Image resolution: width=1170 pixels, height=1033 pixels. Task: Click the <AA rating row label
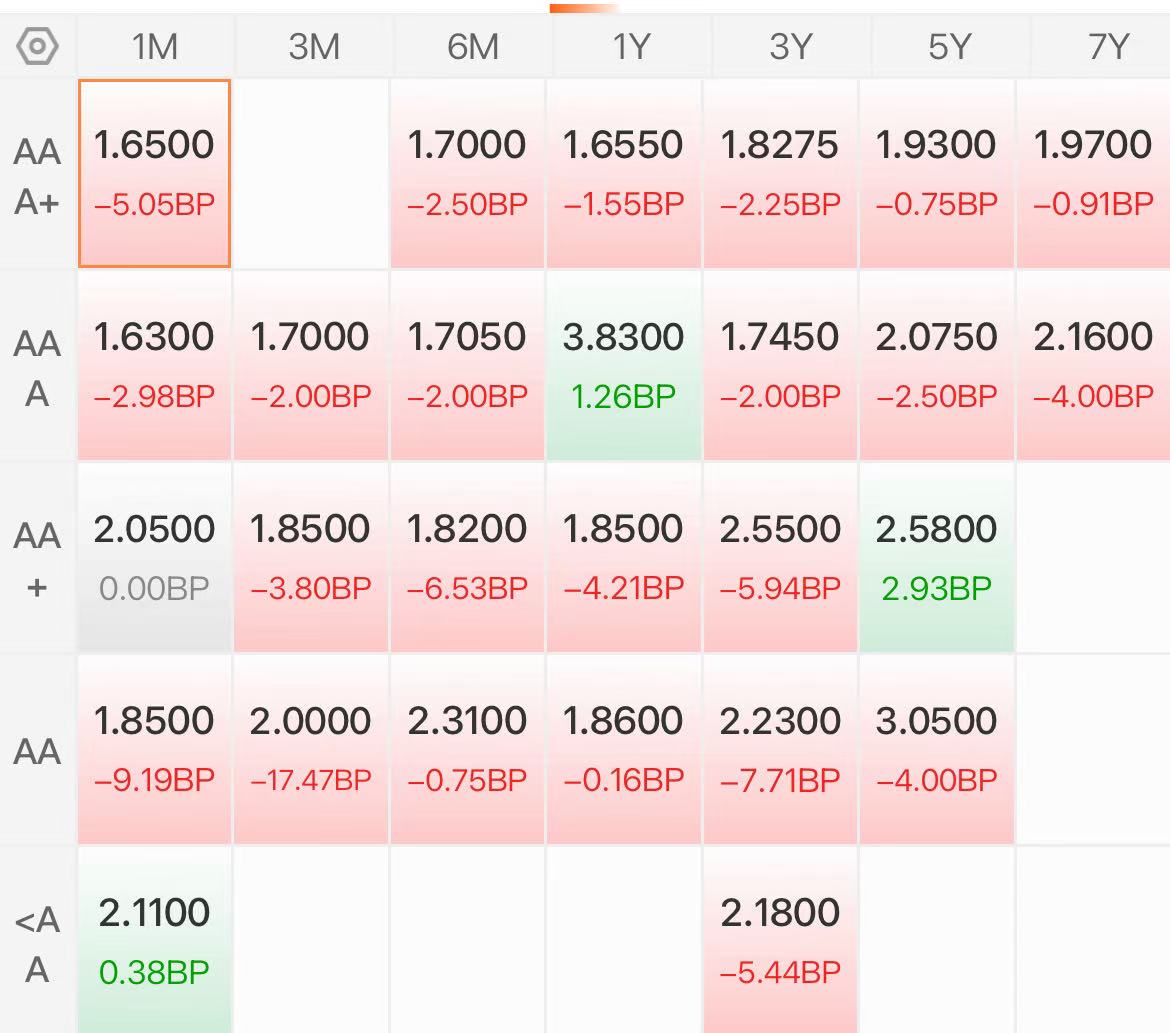coord(37,944)
